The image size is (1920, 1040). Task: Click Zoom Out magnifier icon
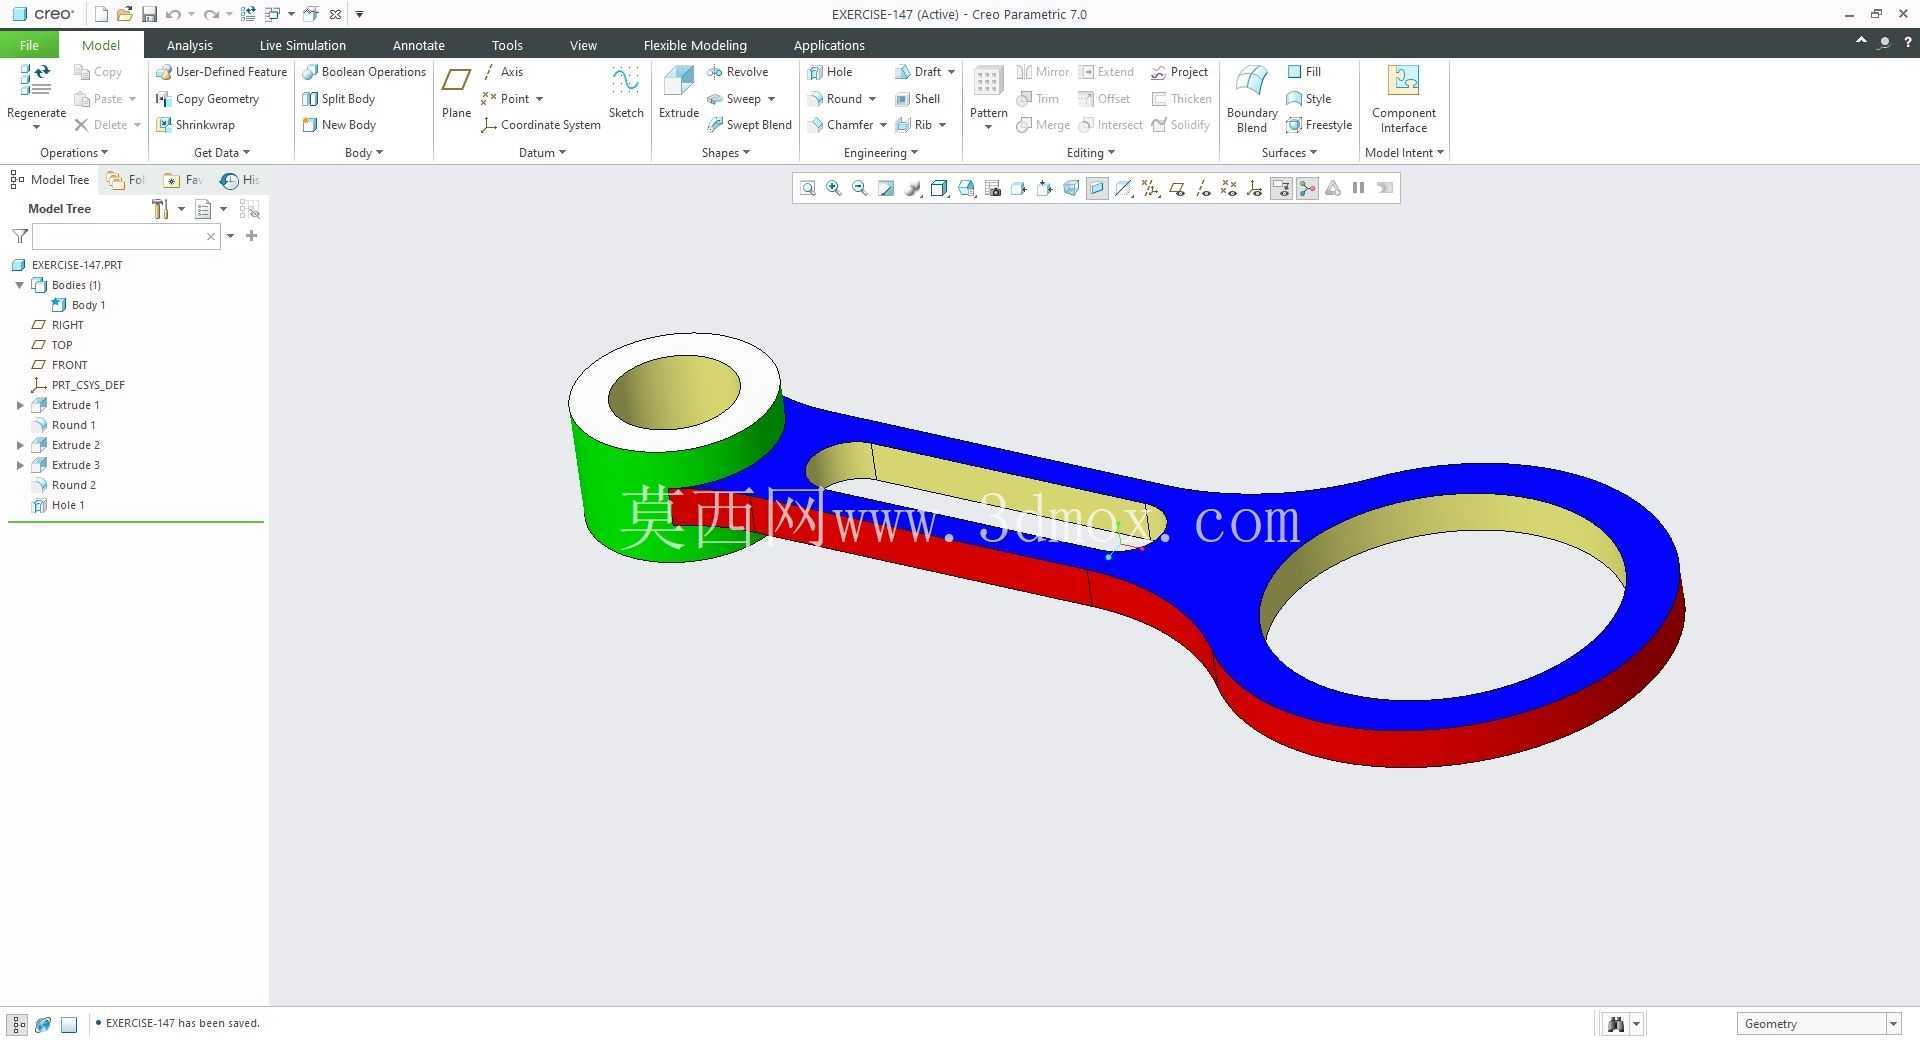860,188
